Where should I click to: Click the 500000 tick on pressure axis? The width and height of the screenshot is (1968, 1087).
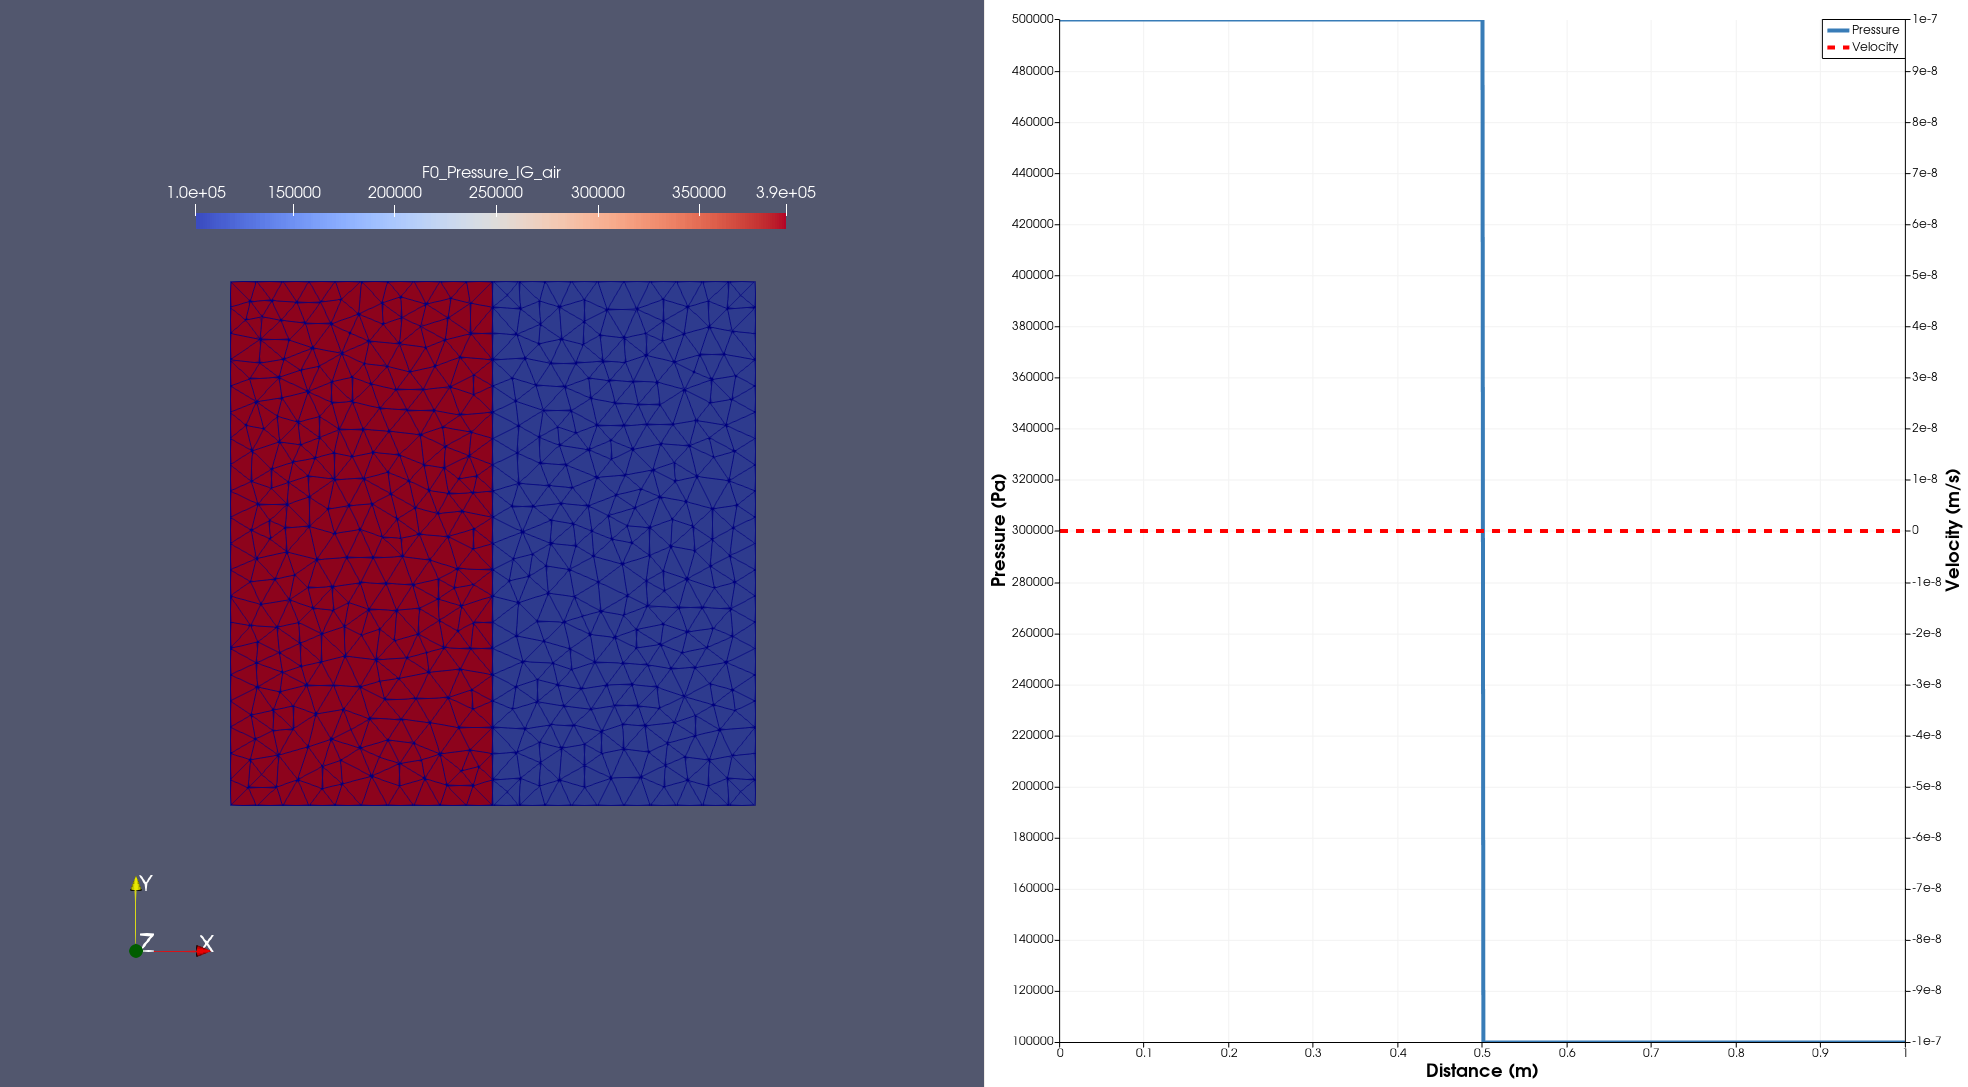[x=1032, y=19]
